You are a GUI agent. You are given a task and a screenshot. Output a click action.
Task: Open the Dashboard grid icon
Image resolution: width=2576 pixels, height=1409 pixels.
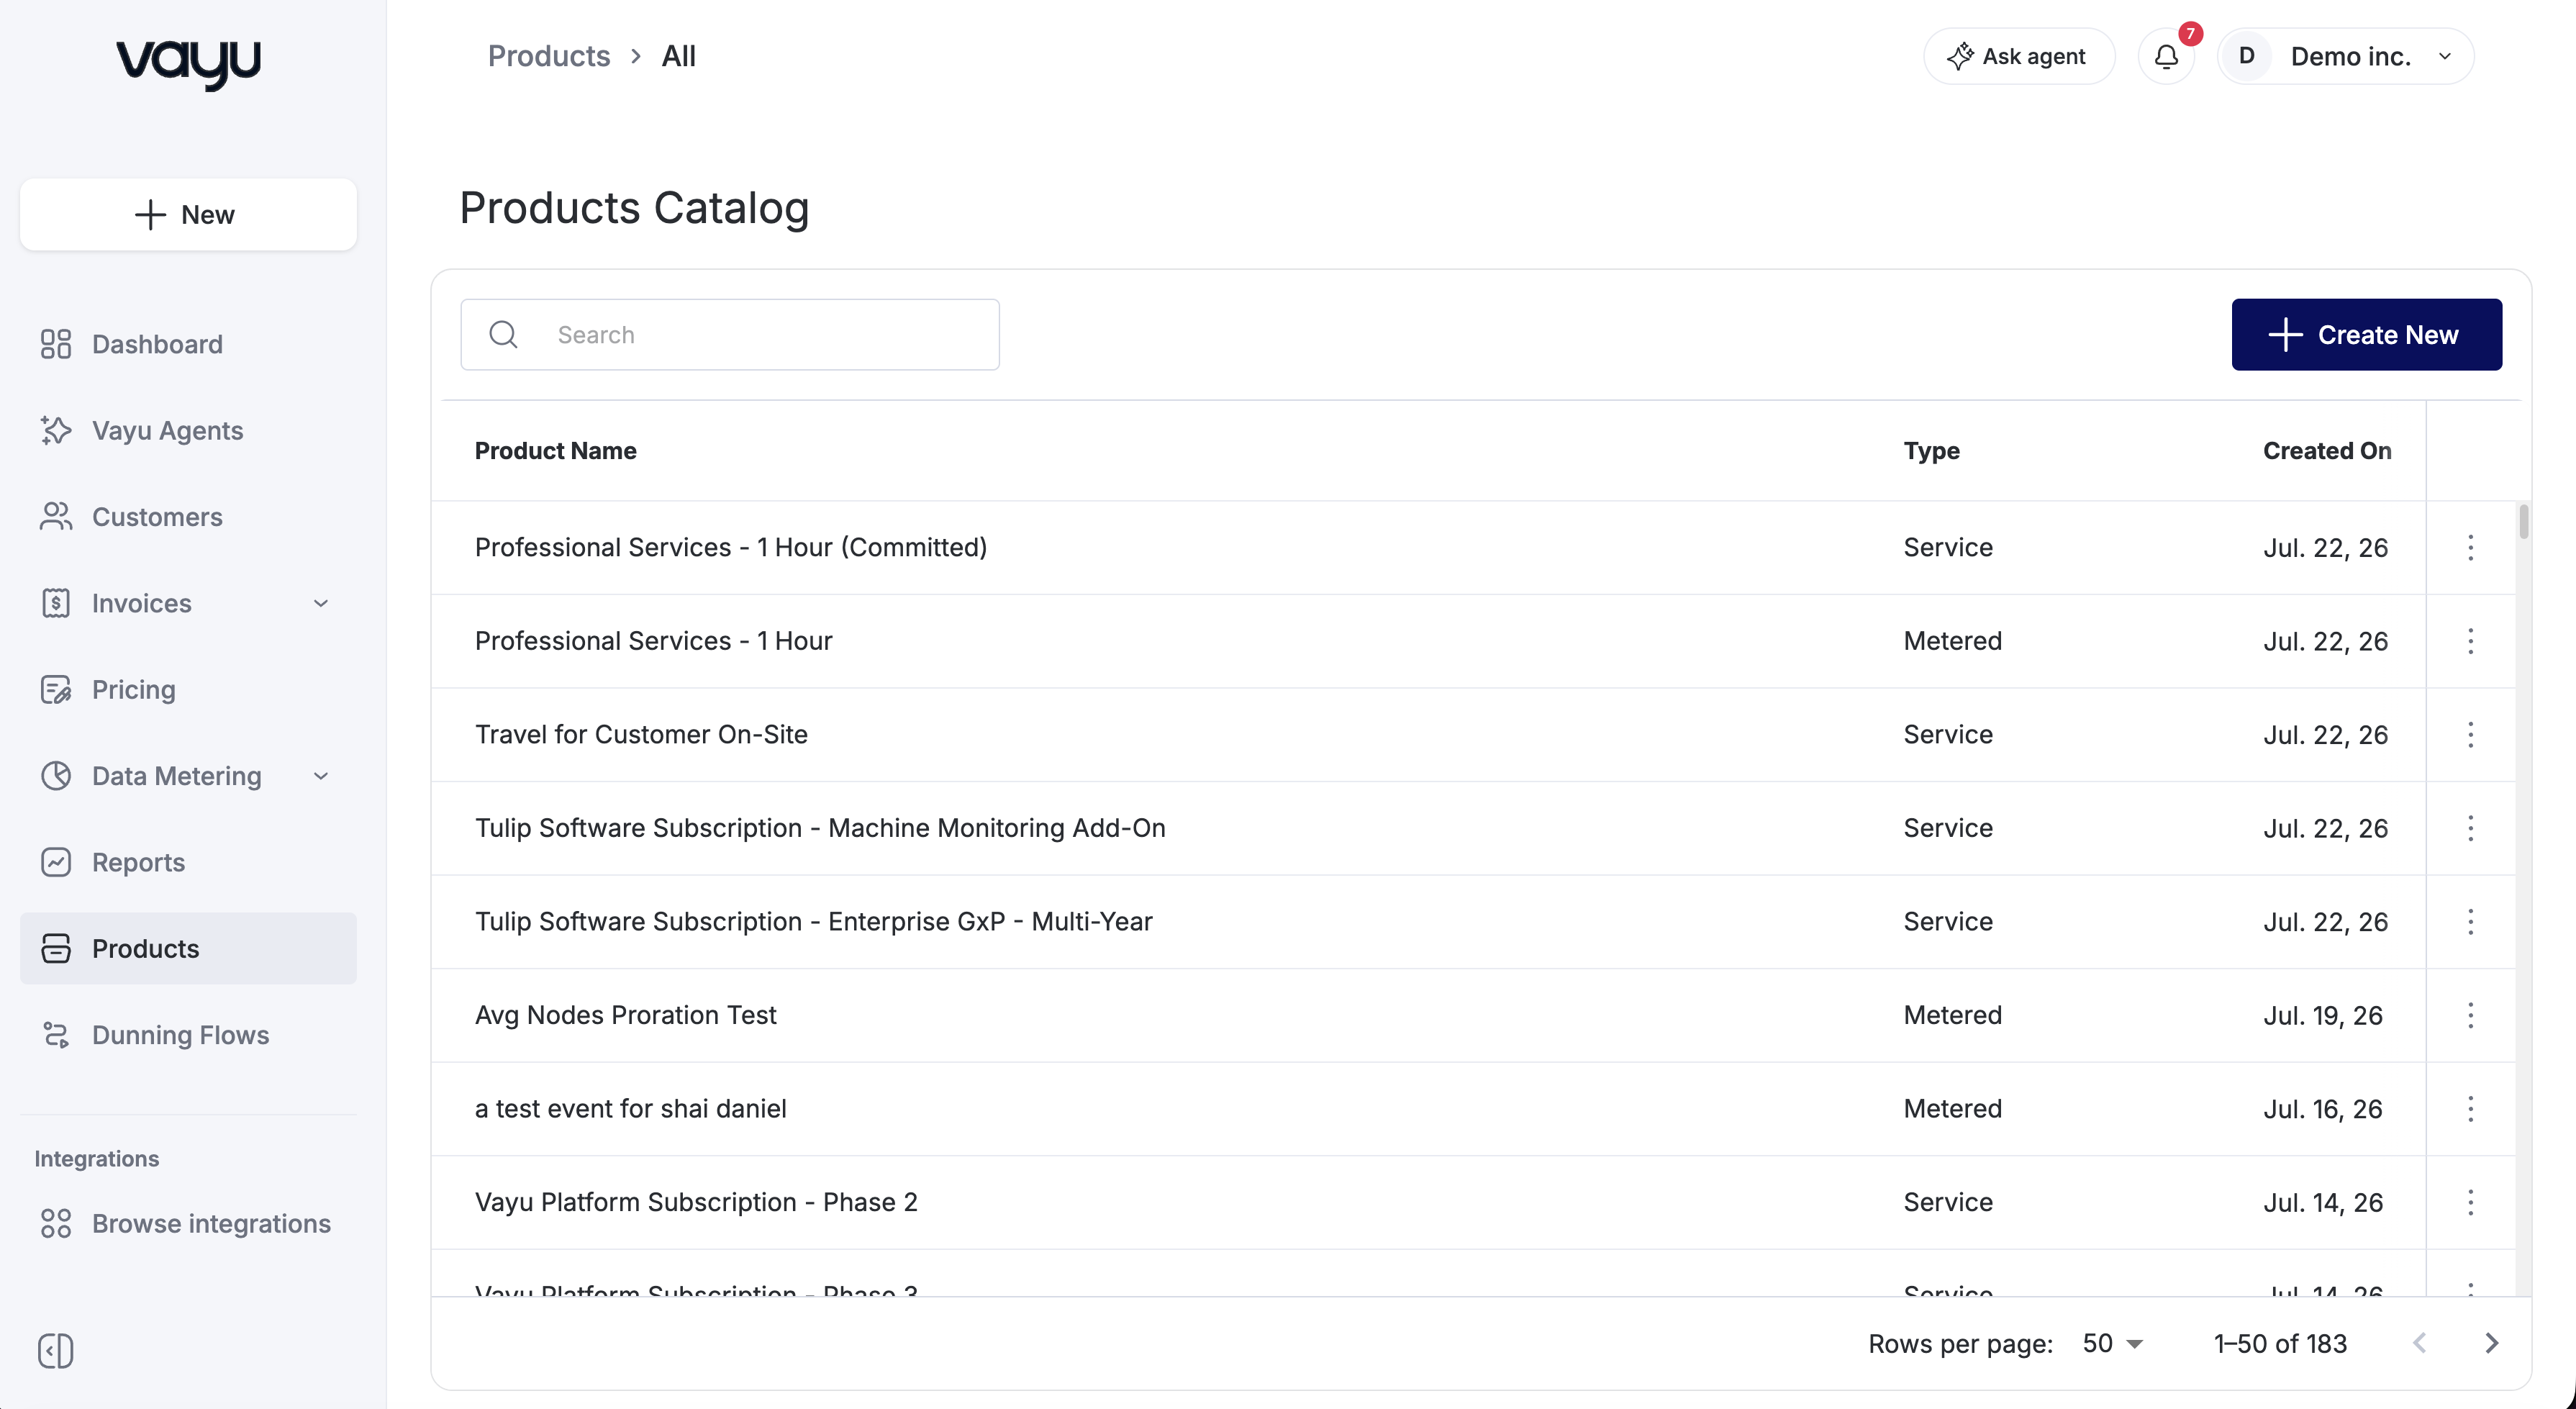click(56, 344)
